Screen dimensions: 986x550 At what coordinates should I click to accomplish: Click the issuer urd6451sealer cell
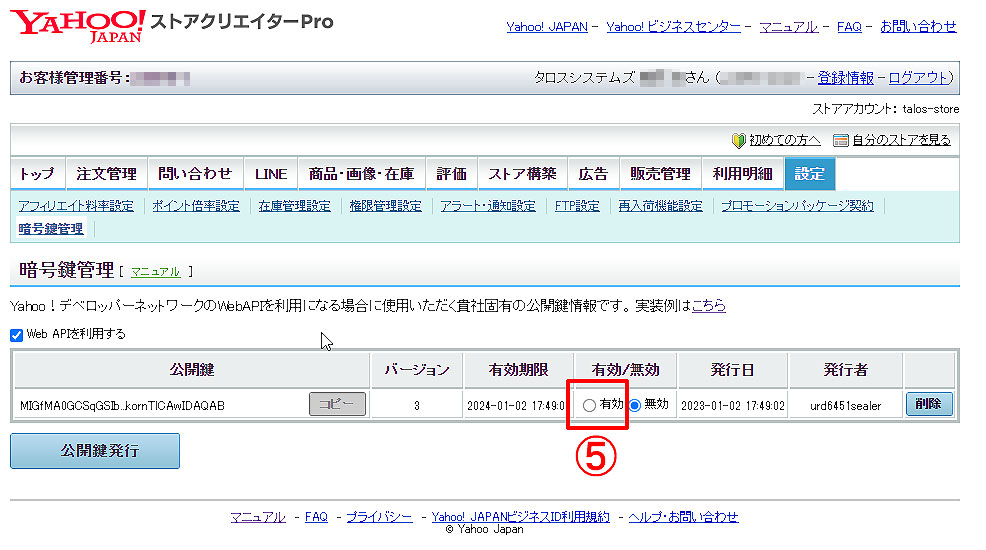[x=845, y=406]
